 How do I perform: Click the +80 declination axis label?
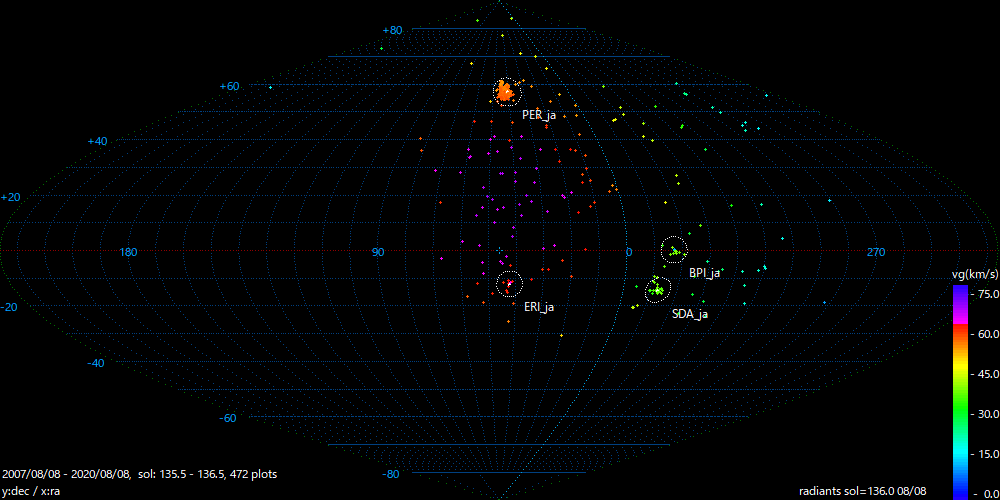point(392,30)
